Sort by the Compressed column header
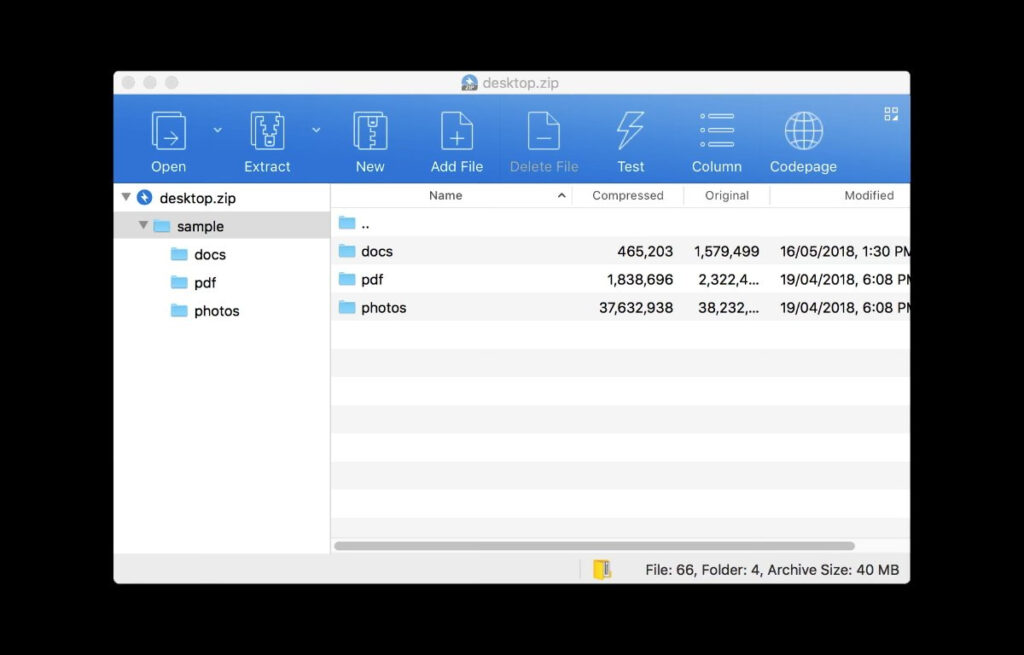This screenshot has width=1024, height=655. click(x=627, y=196)
